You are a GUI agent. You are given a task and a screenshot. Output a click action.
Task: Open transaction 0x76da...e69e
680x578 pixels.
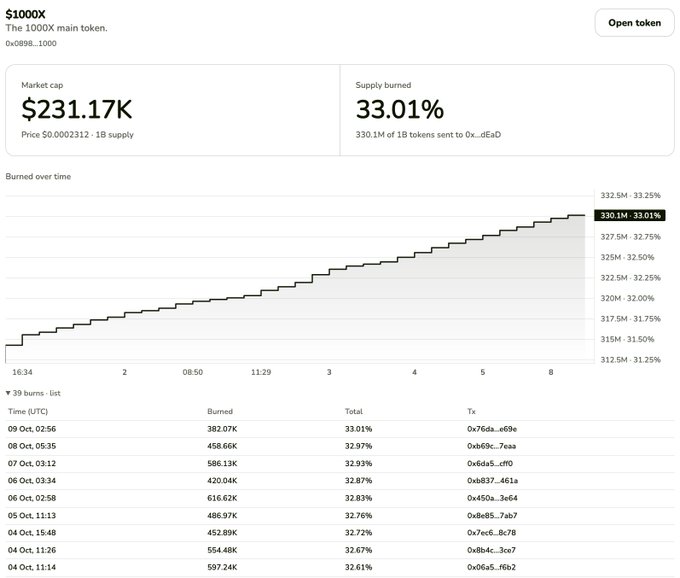point(492,429)
